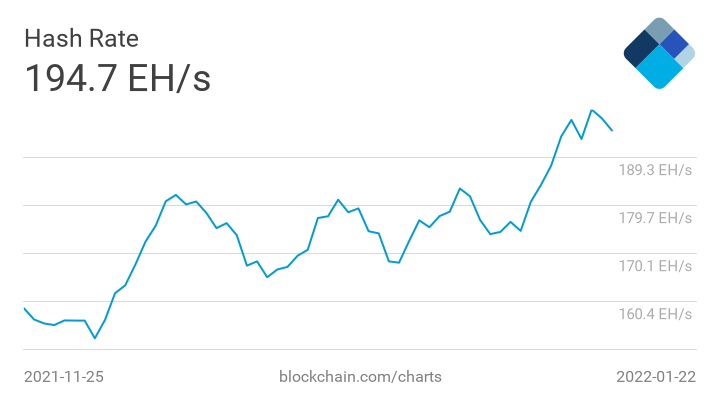Click the pale blue right logo segment
This screenshot has height=405, width=720.
click(x=685, y=56)
